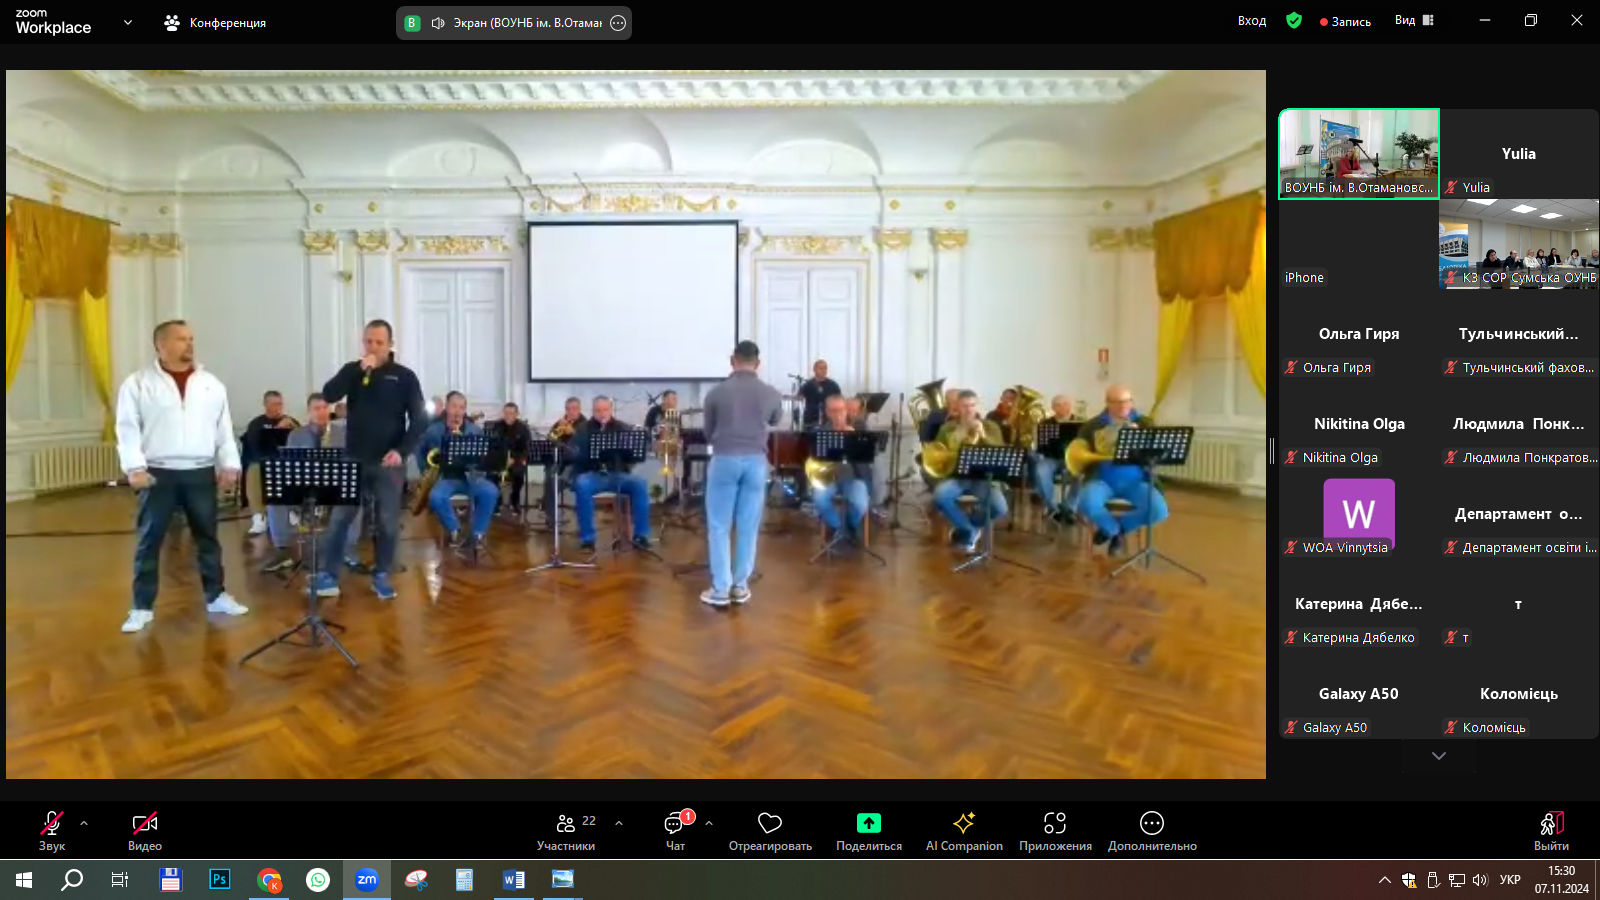Click the More (Дополнительно) options icon
1600x900 pixels.
pyautogui.click(x=1151, y=823)
